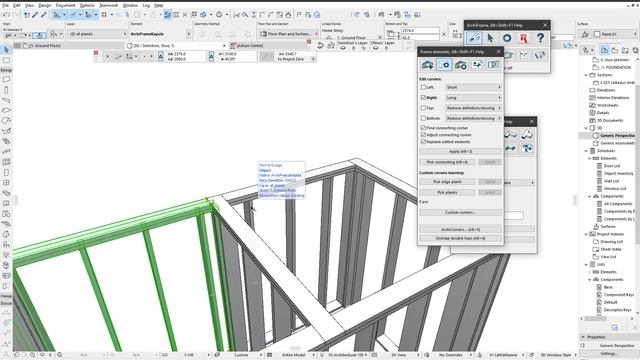Open the Top corner Remove definition dropdown

473,108
